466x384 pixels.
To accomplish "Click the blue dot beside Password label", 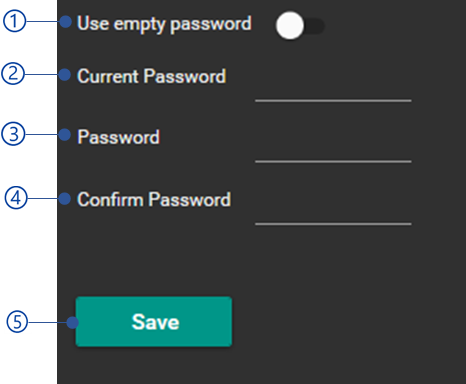I will pos(65,135).
